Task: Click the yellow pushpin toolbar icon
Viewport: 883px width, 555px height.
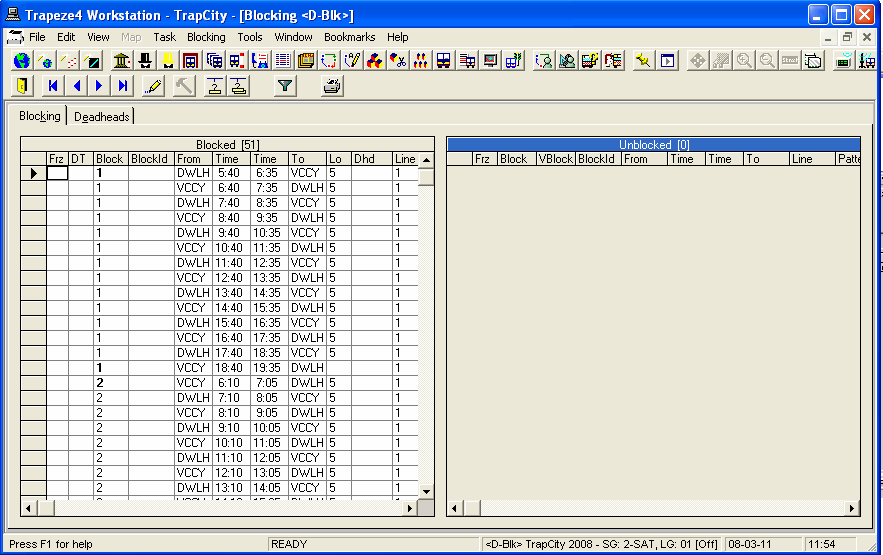Action: click(x=642, y=61)
